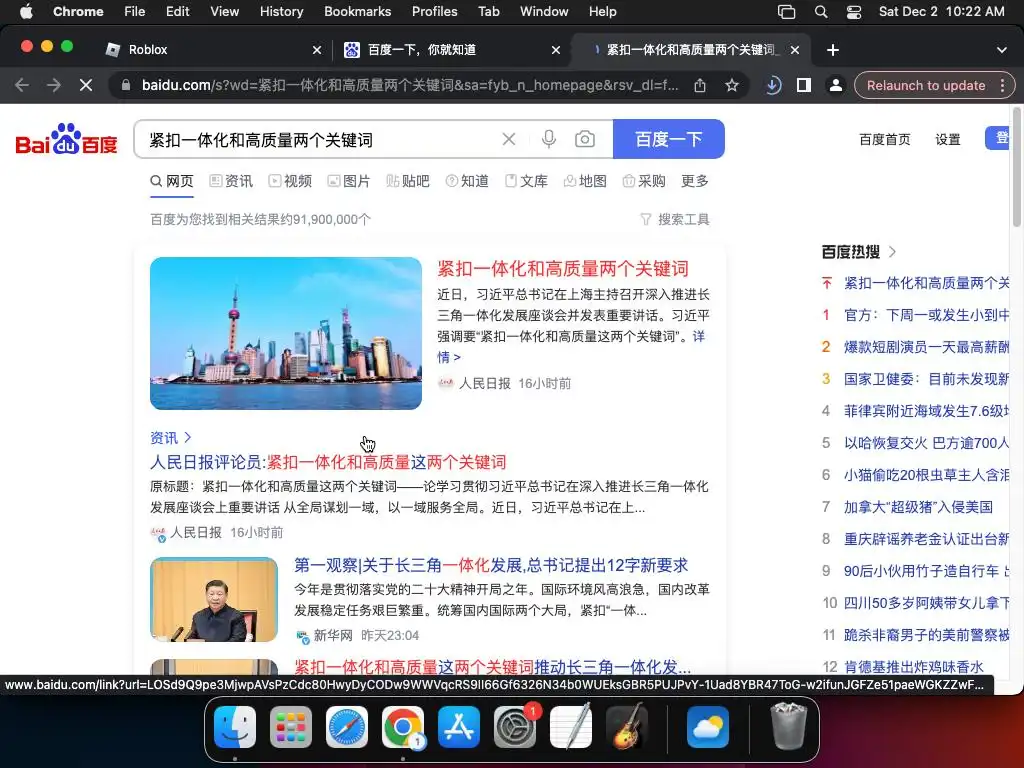Open the site security lock icon
Image resolution: width=1024 pixels, height=768 pixels.
[126, 86]
